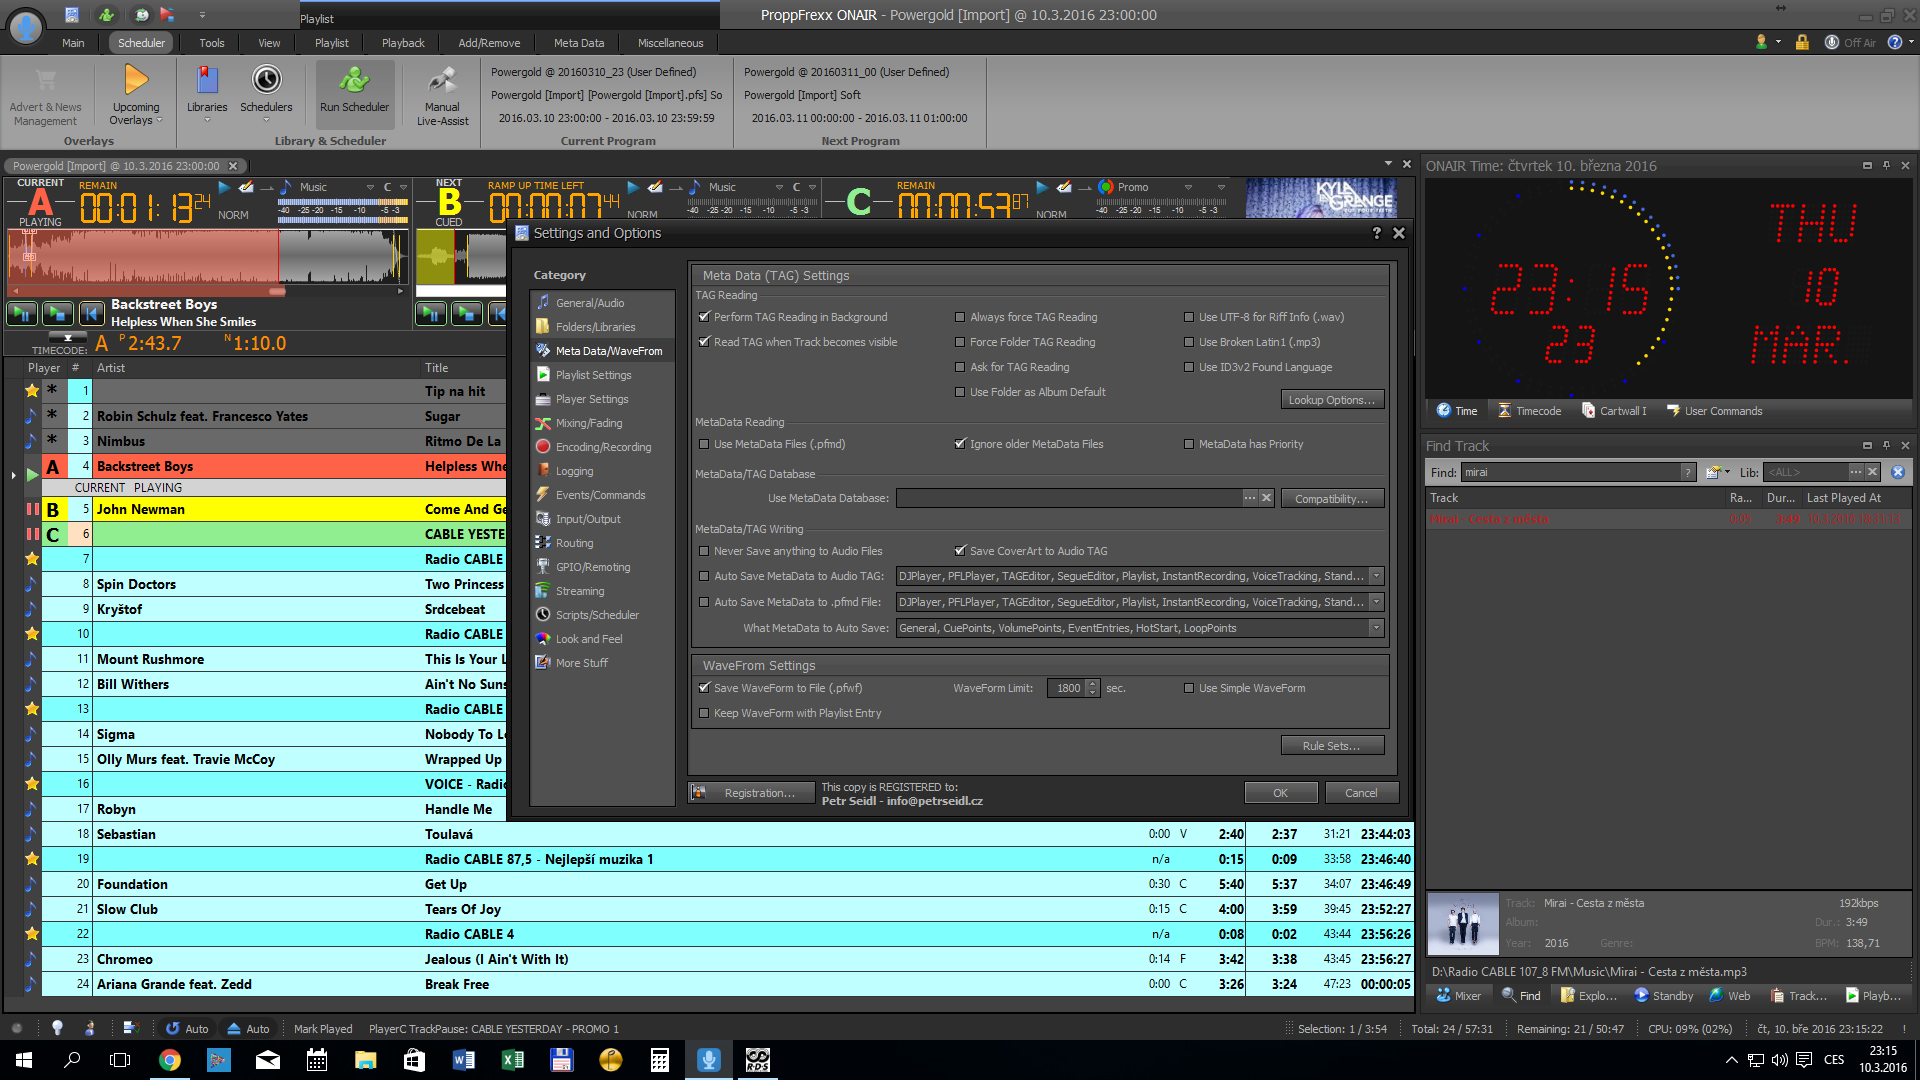Click Player A volume level meter
Viewport: 1920px width, 1080px height.
click(341, 210)
